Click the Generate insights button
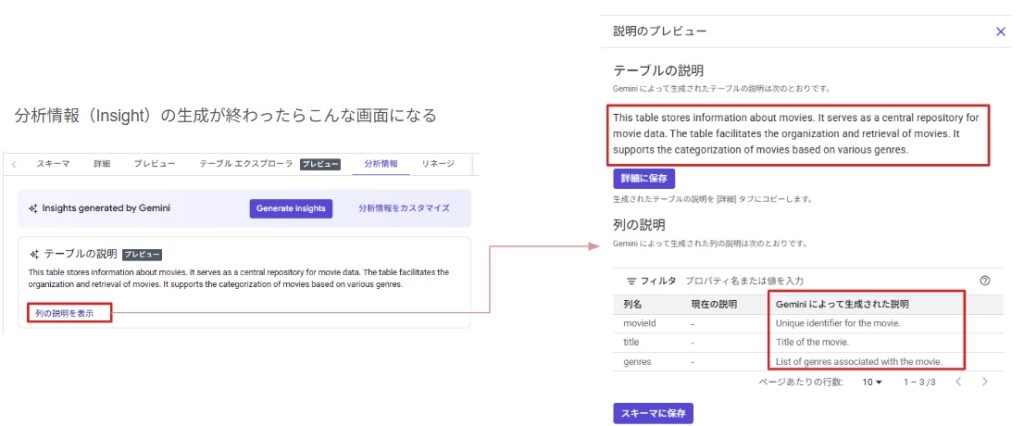The image size is (1024, 426). pos(291,208)
